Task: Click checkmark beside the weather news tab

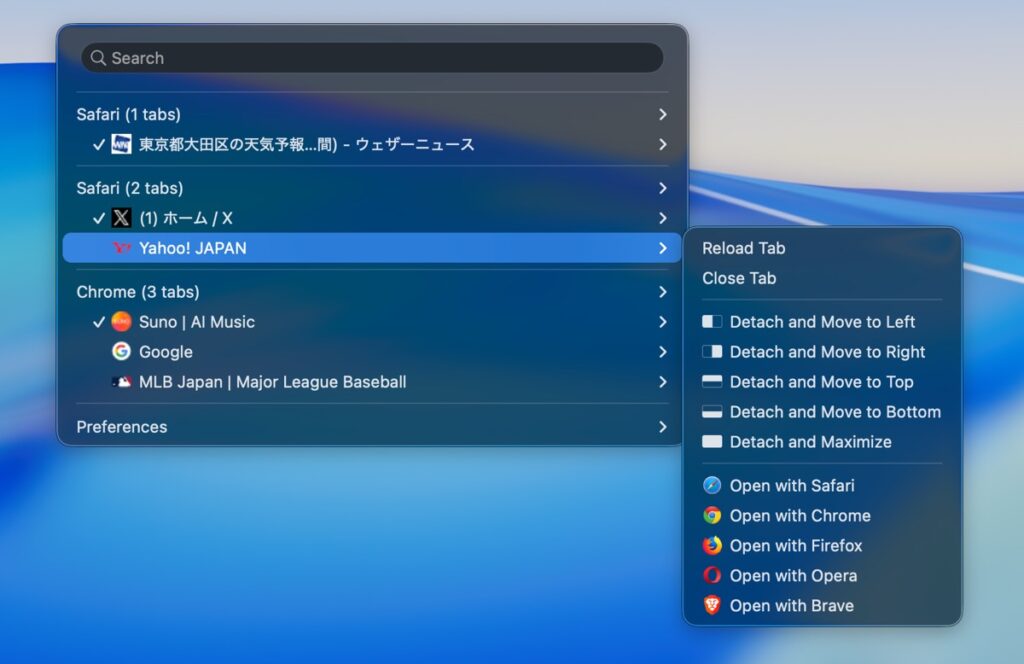Action: tap(98, 145)
